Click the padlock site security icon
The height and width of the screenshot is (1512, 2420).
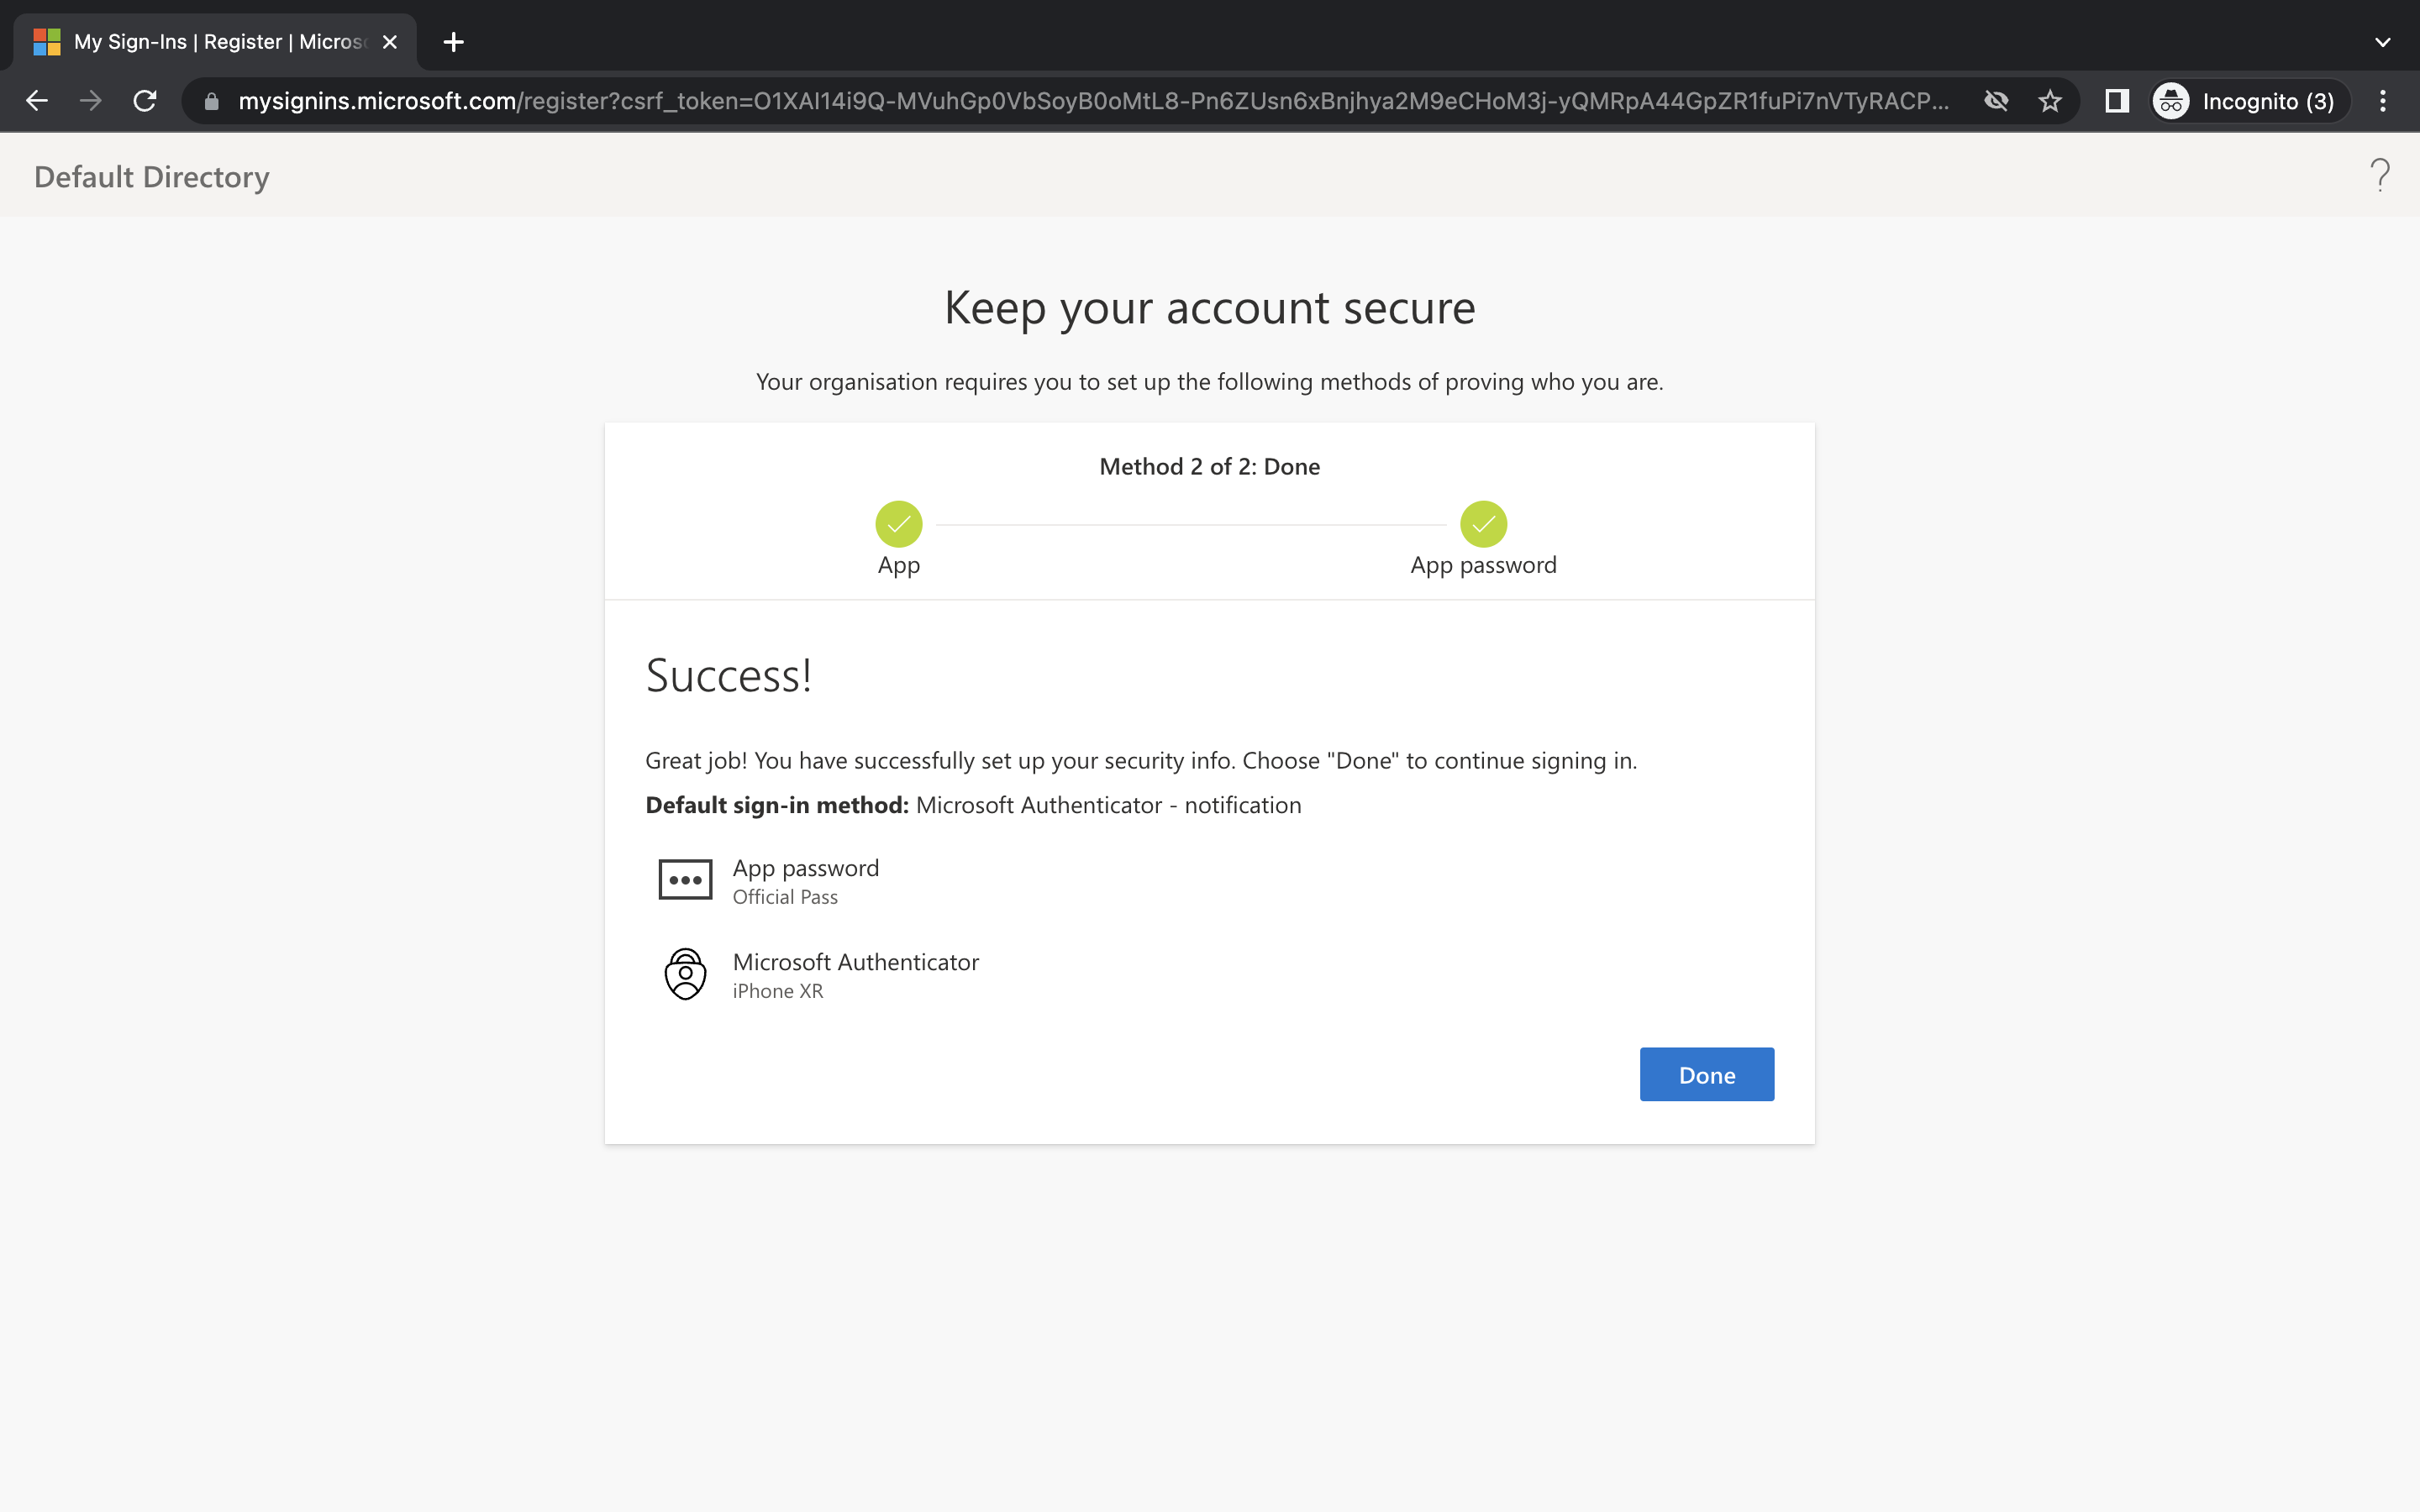(x=210, y=101)
